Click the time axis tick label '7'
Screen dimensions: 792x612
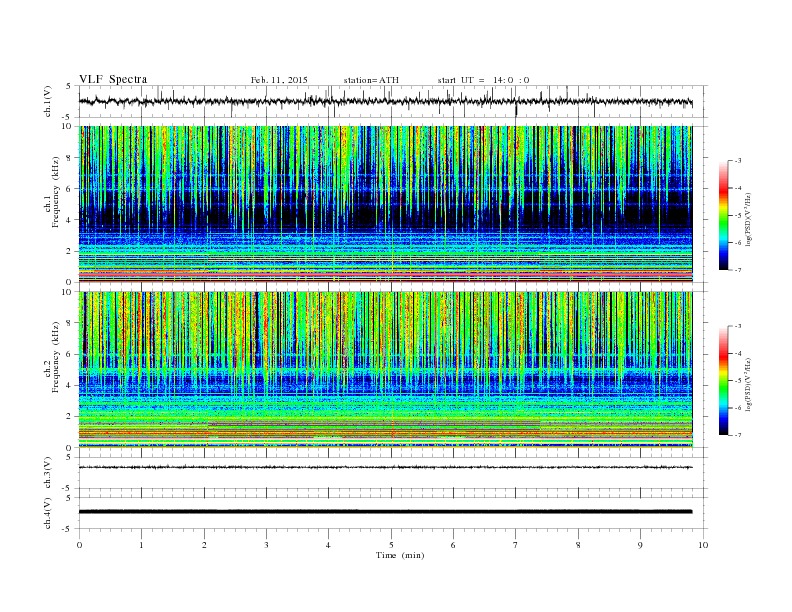click(516, 545)
